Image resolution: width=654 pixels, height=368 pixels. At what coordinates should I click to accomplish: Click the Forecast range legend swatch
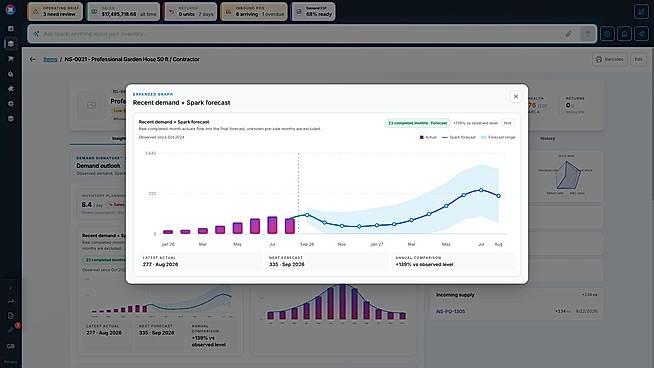point(484,137)
